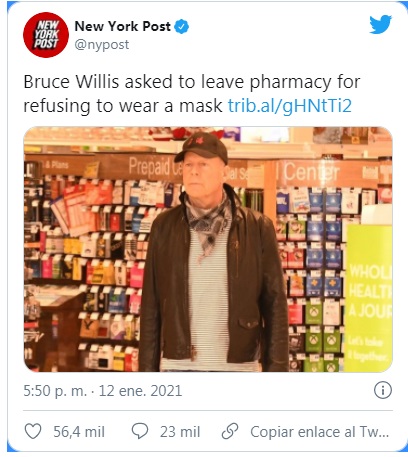This screenshot has height=457, width=408.
Task: Open the Twitter info circle icon
Action: (383, 390)
